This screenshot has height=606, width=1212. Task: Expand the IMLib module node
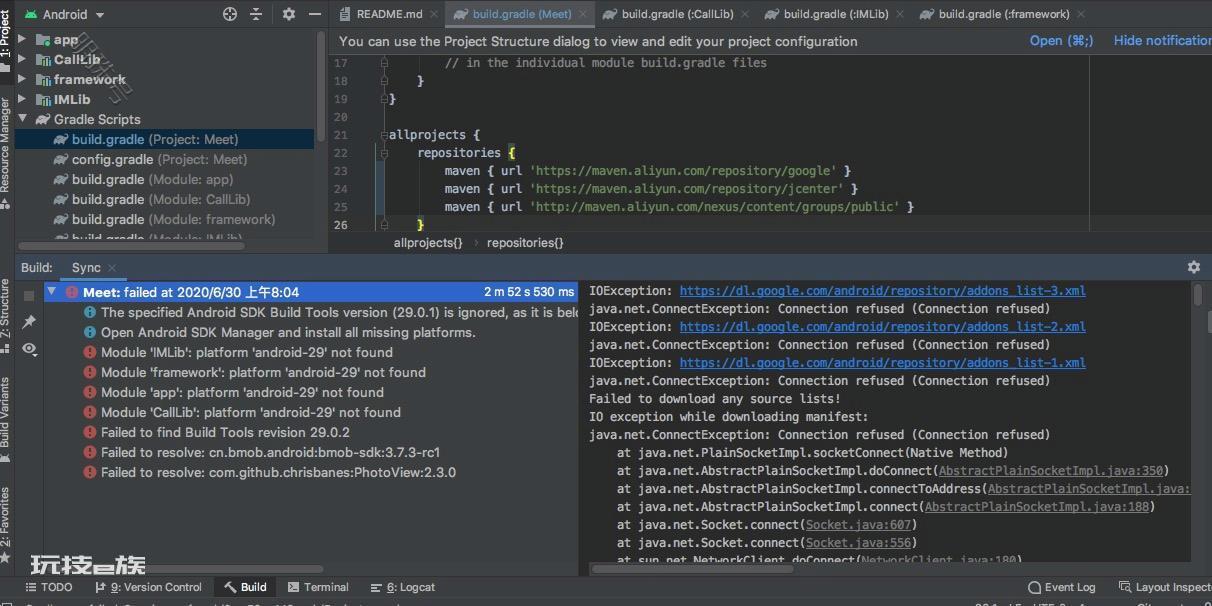22,99
